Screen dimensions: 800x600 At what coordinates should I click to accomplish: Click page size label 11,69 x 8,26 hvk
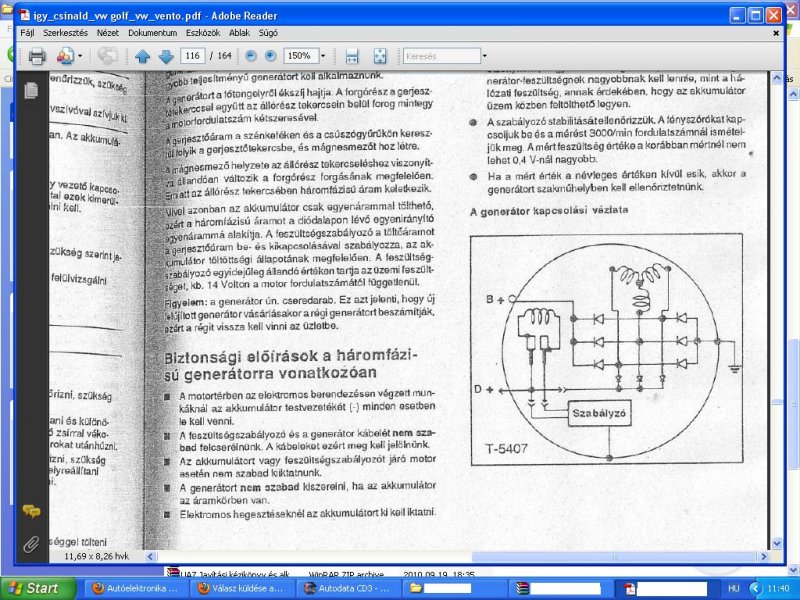(96, 557)
